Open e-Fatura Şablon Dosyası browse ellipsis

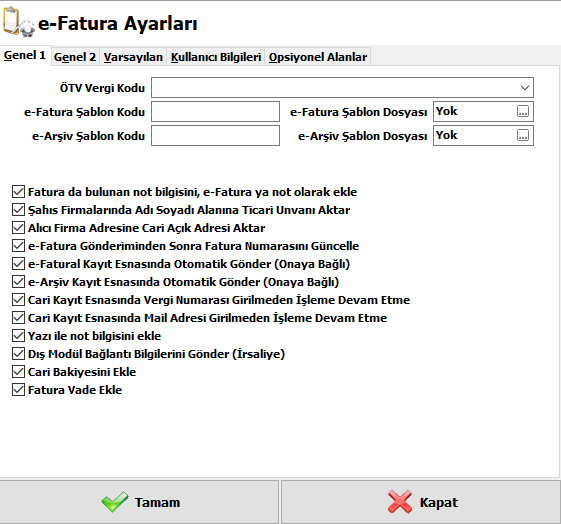point(523,112)
